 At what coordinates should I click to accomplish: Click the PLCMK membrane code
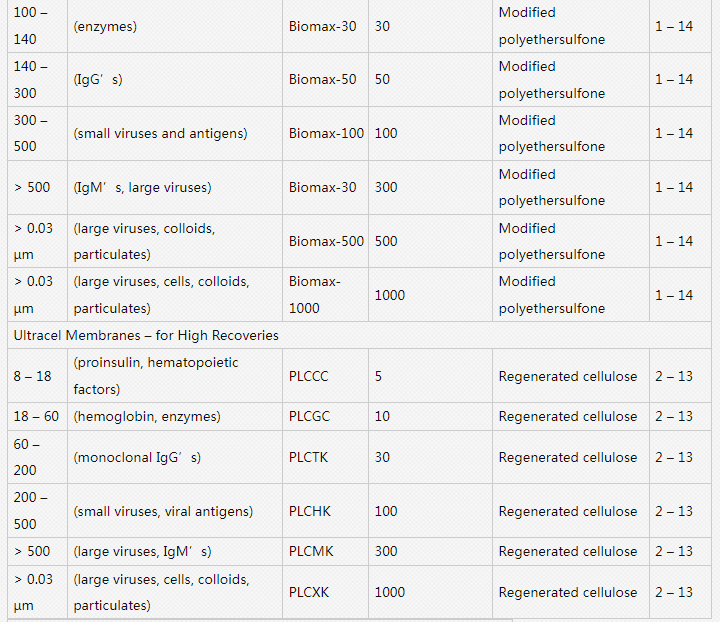point(311,552)
